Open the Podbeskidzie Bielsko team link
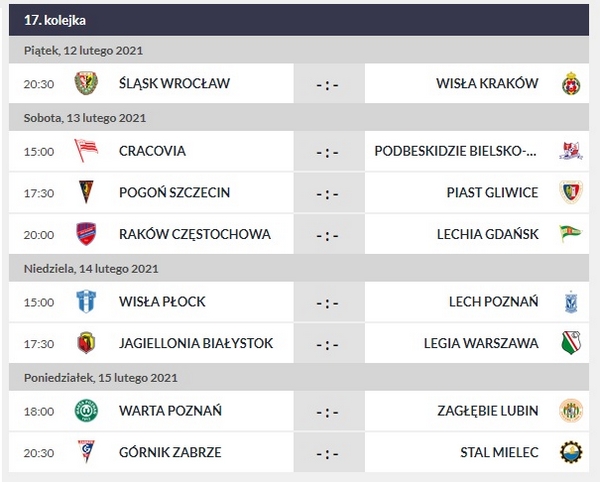This screenshot has height=482, width=600. (x=456, y=151)
